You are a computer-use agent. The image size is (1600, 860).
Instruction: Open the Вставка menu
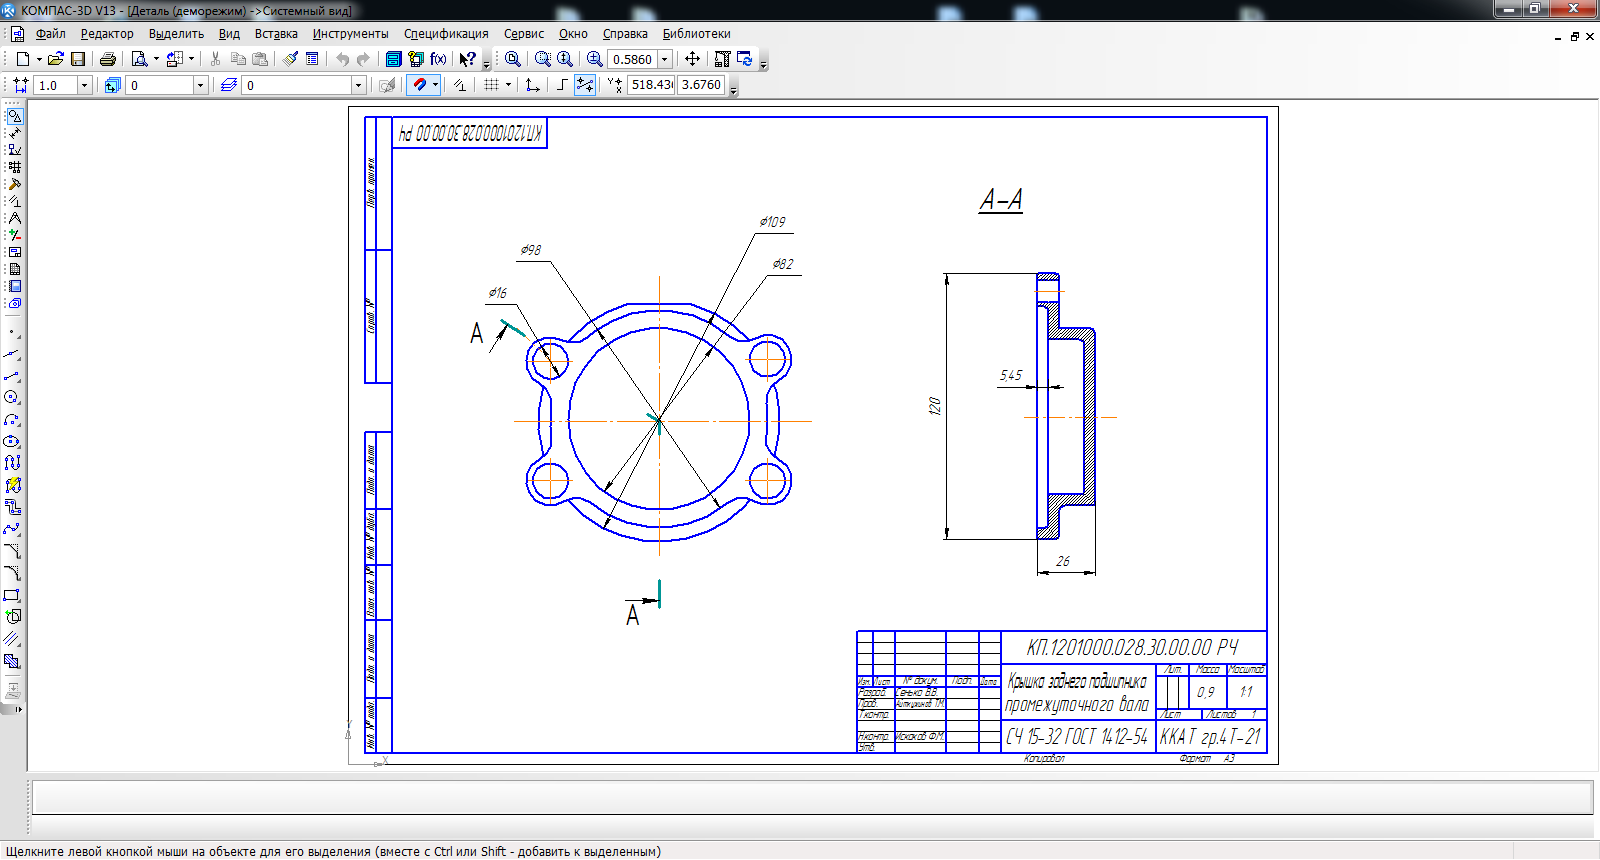pos(276,34)
